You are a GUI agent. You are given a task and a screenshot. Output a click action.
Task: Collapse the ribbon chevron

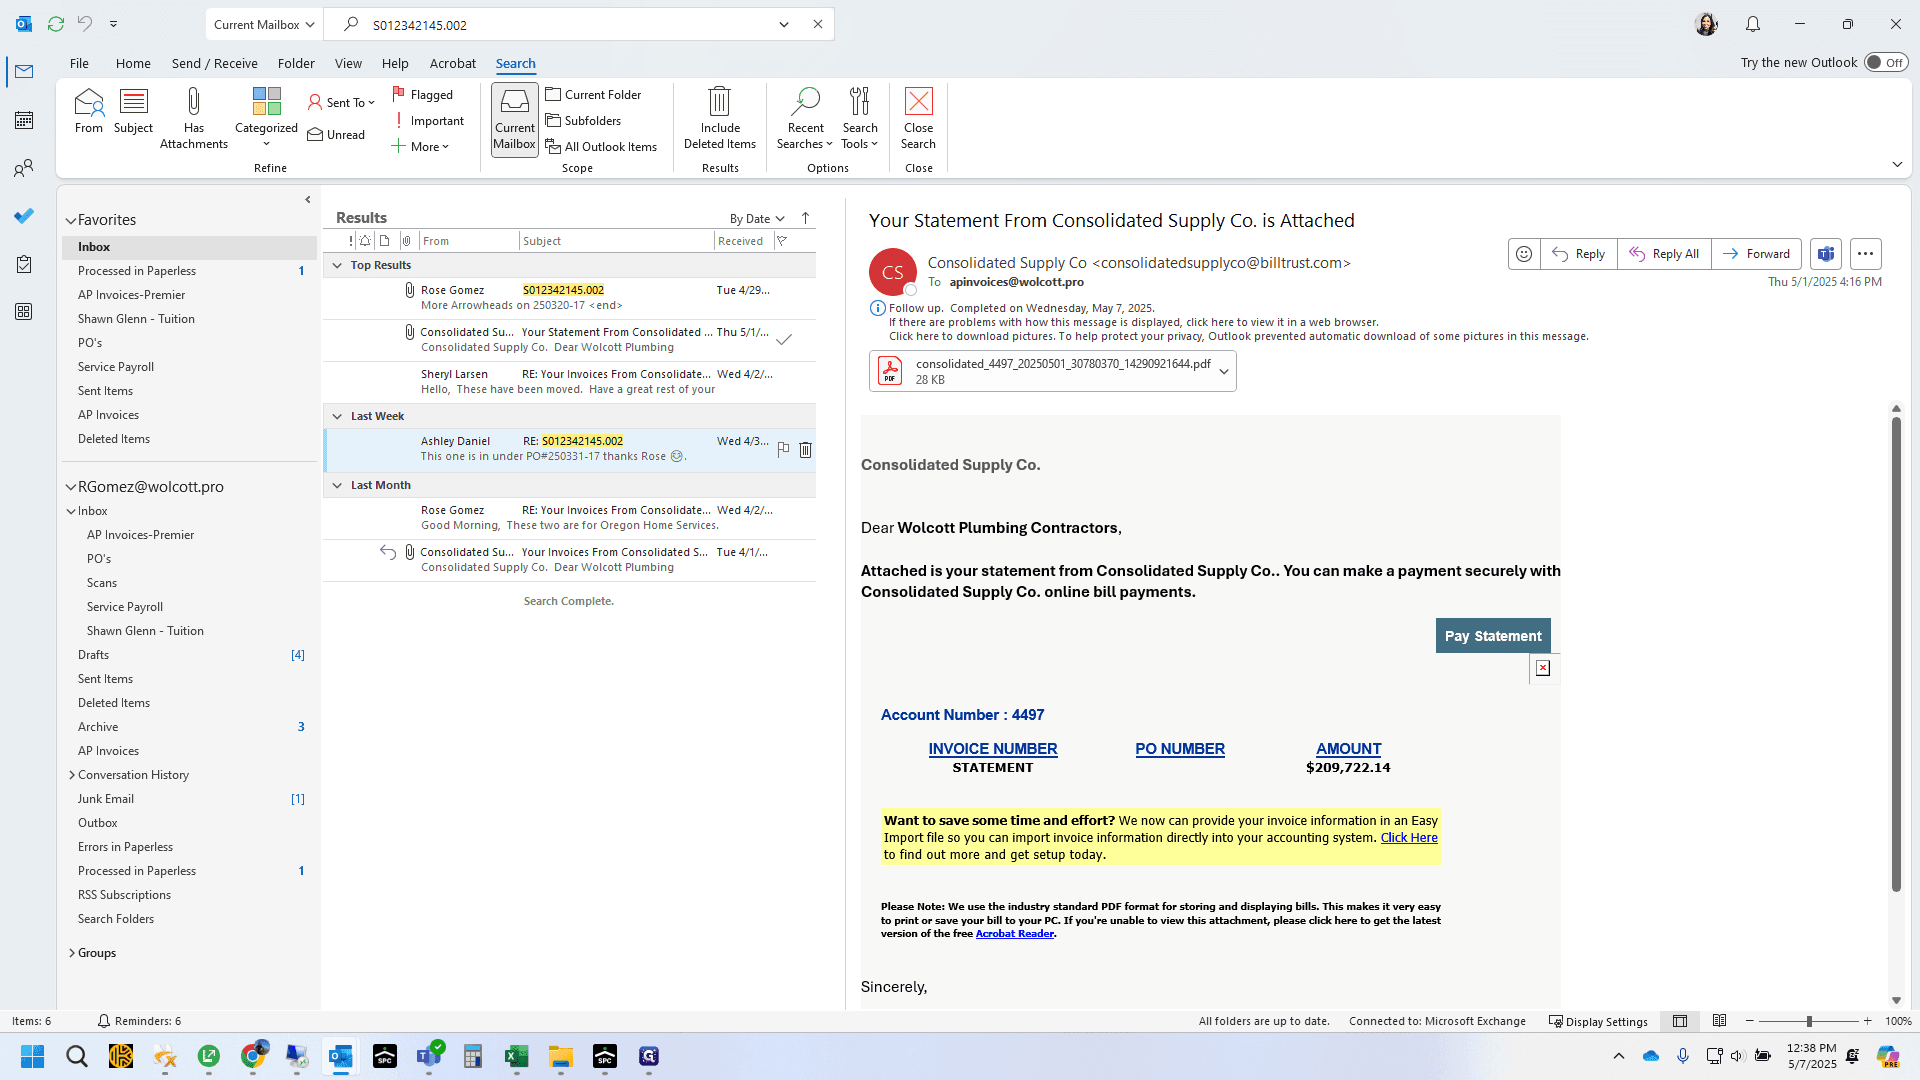tap(1897, 164)
